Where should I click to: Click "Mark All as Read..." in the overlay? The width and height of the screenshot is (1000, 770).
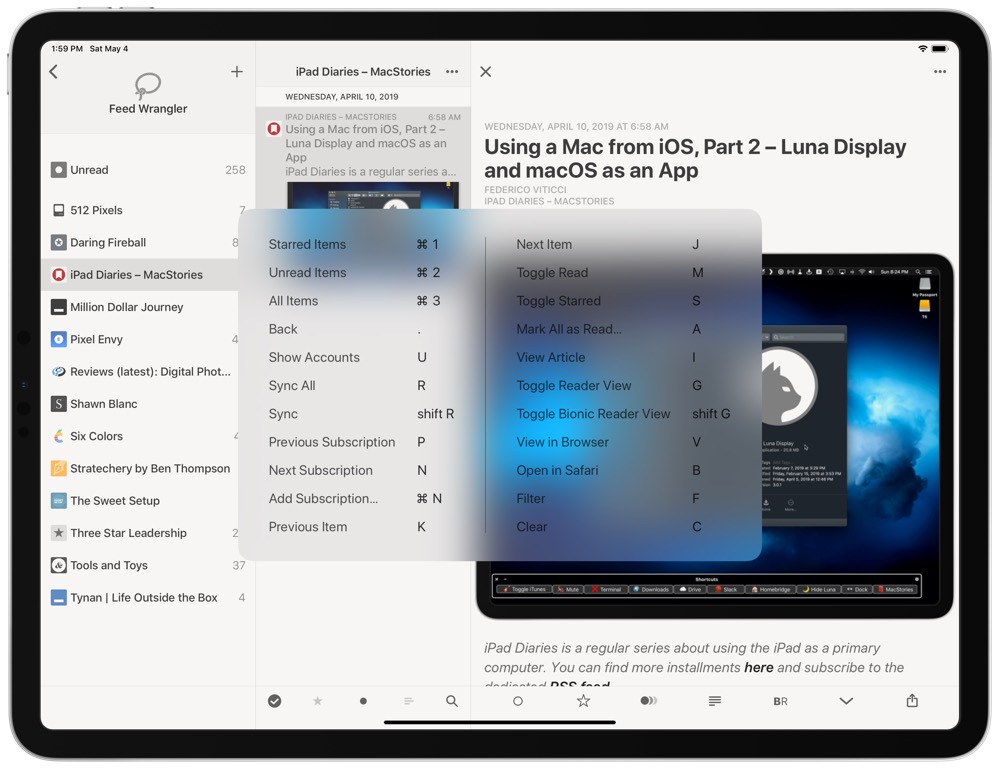point(569,329)
